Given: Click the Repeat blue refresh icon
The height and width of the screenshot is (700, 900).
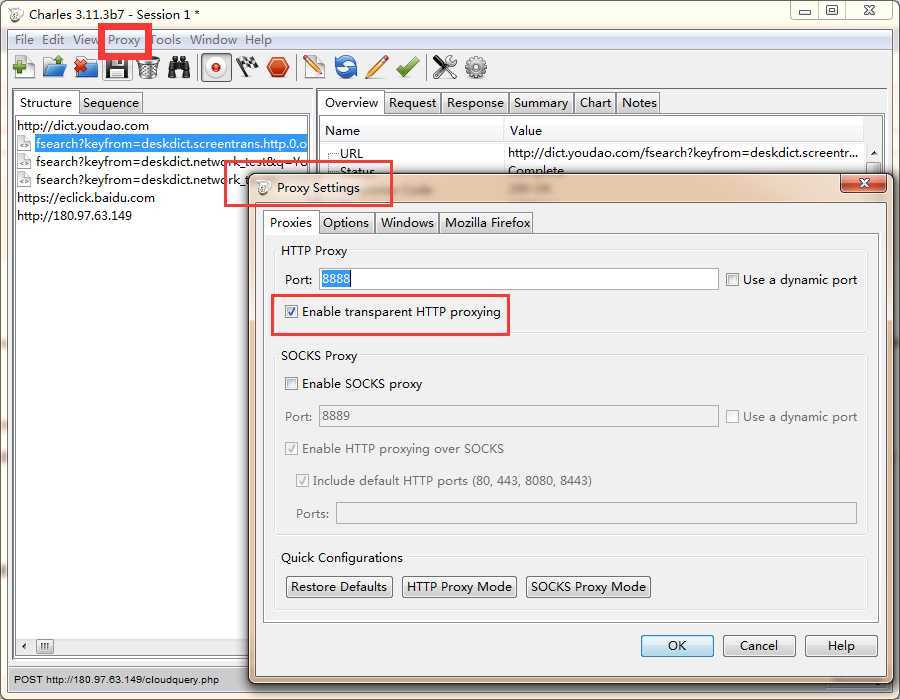Looking at the screenshot, I should 346,67.
